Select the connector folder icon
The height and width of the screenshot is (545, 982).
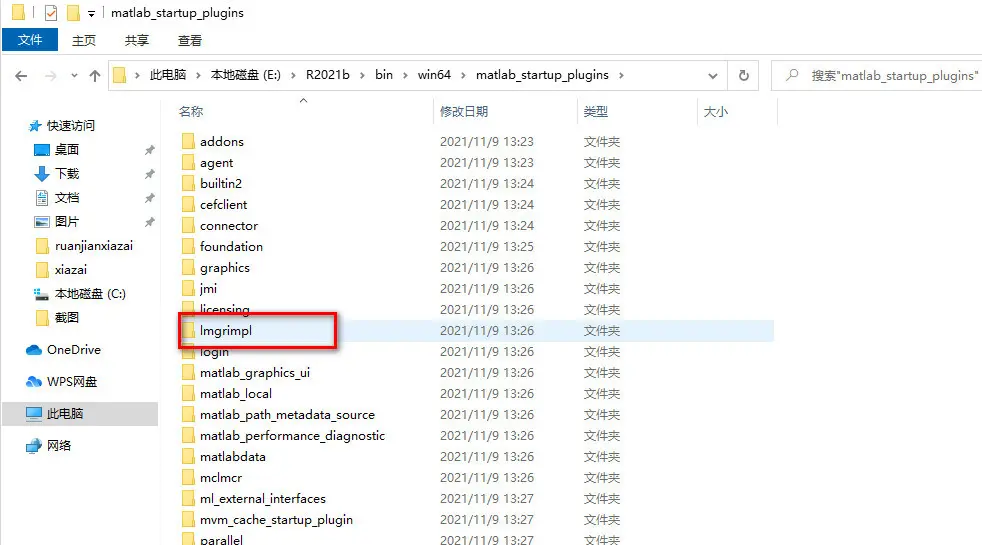click(x=188, y=225)
